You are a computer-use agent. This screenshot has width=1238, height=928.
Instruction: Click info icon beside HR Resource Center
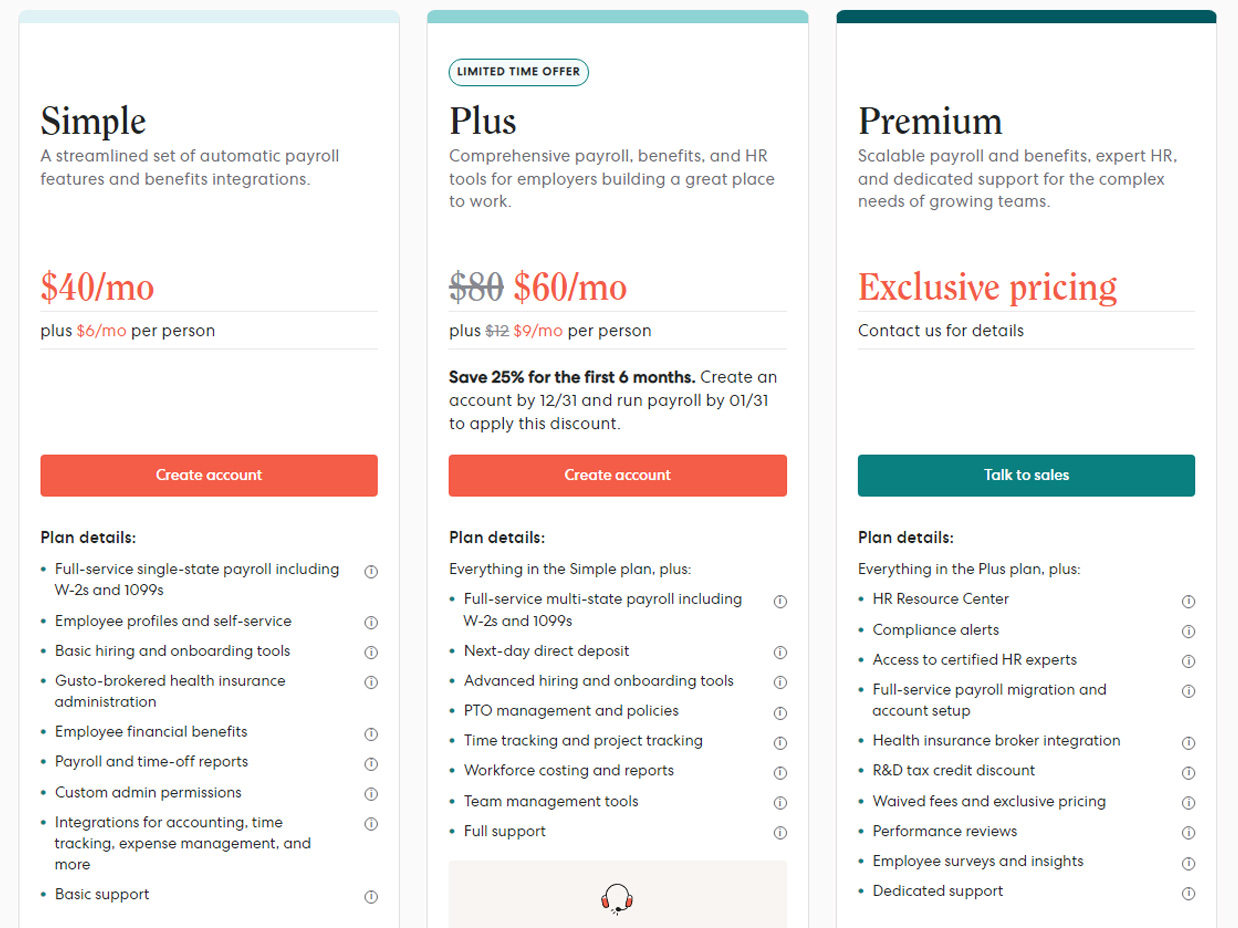click(1188, 601)
